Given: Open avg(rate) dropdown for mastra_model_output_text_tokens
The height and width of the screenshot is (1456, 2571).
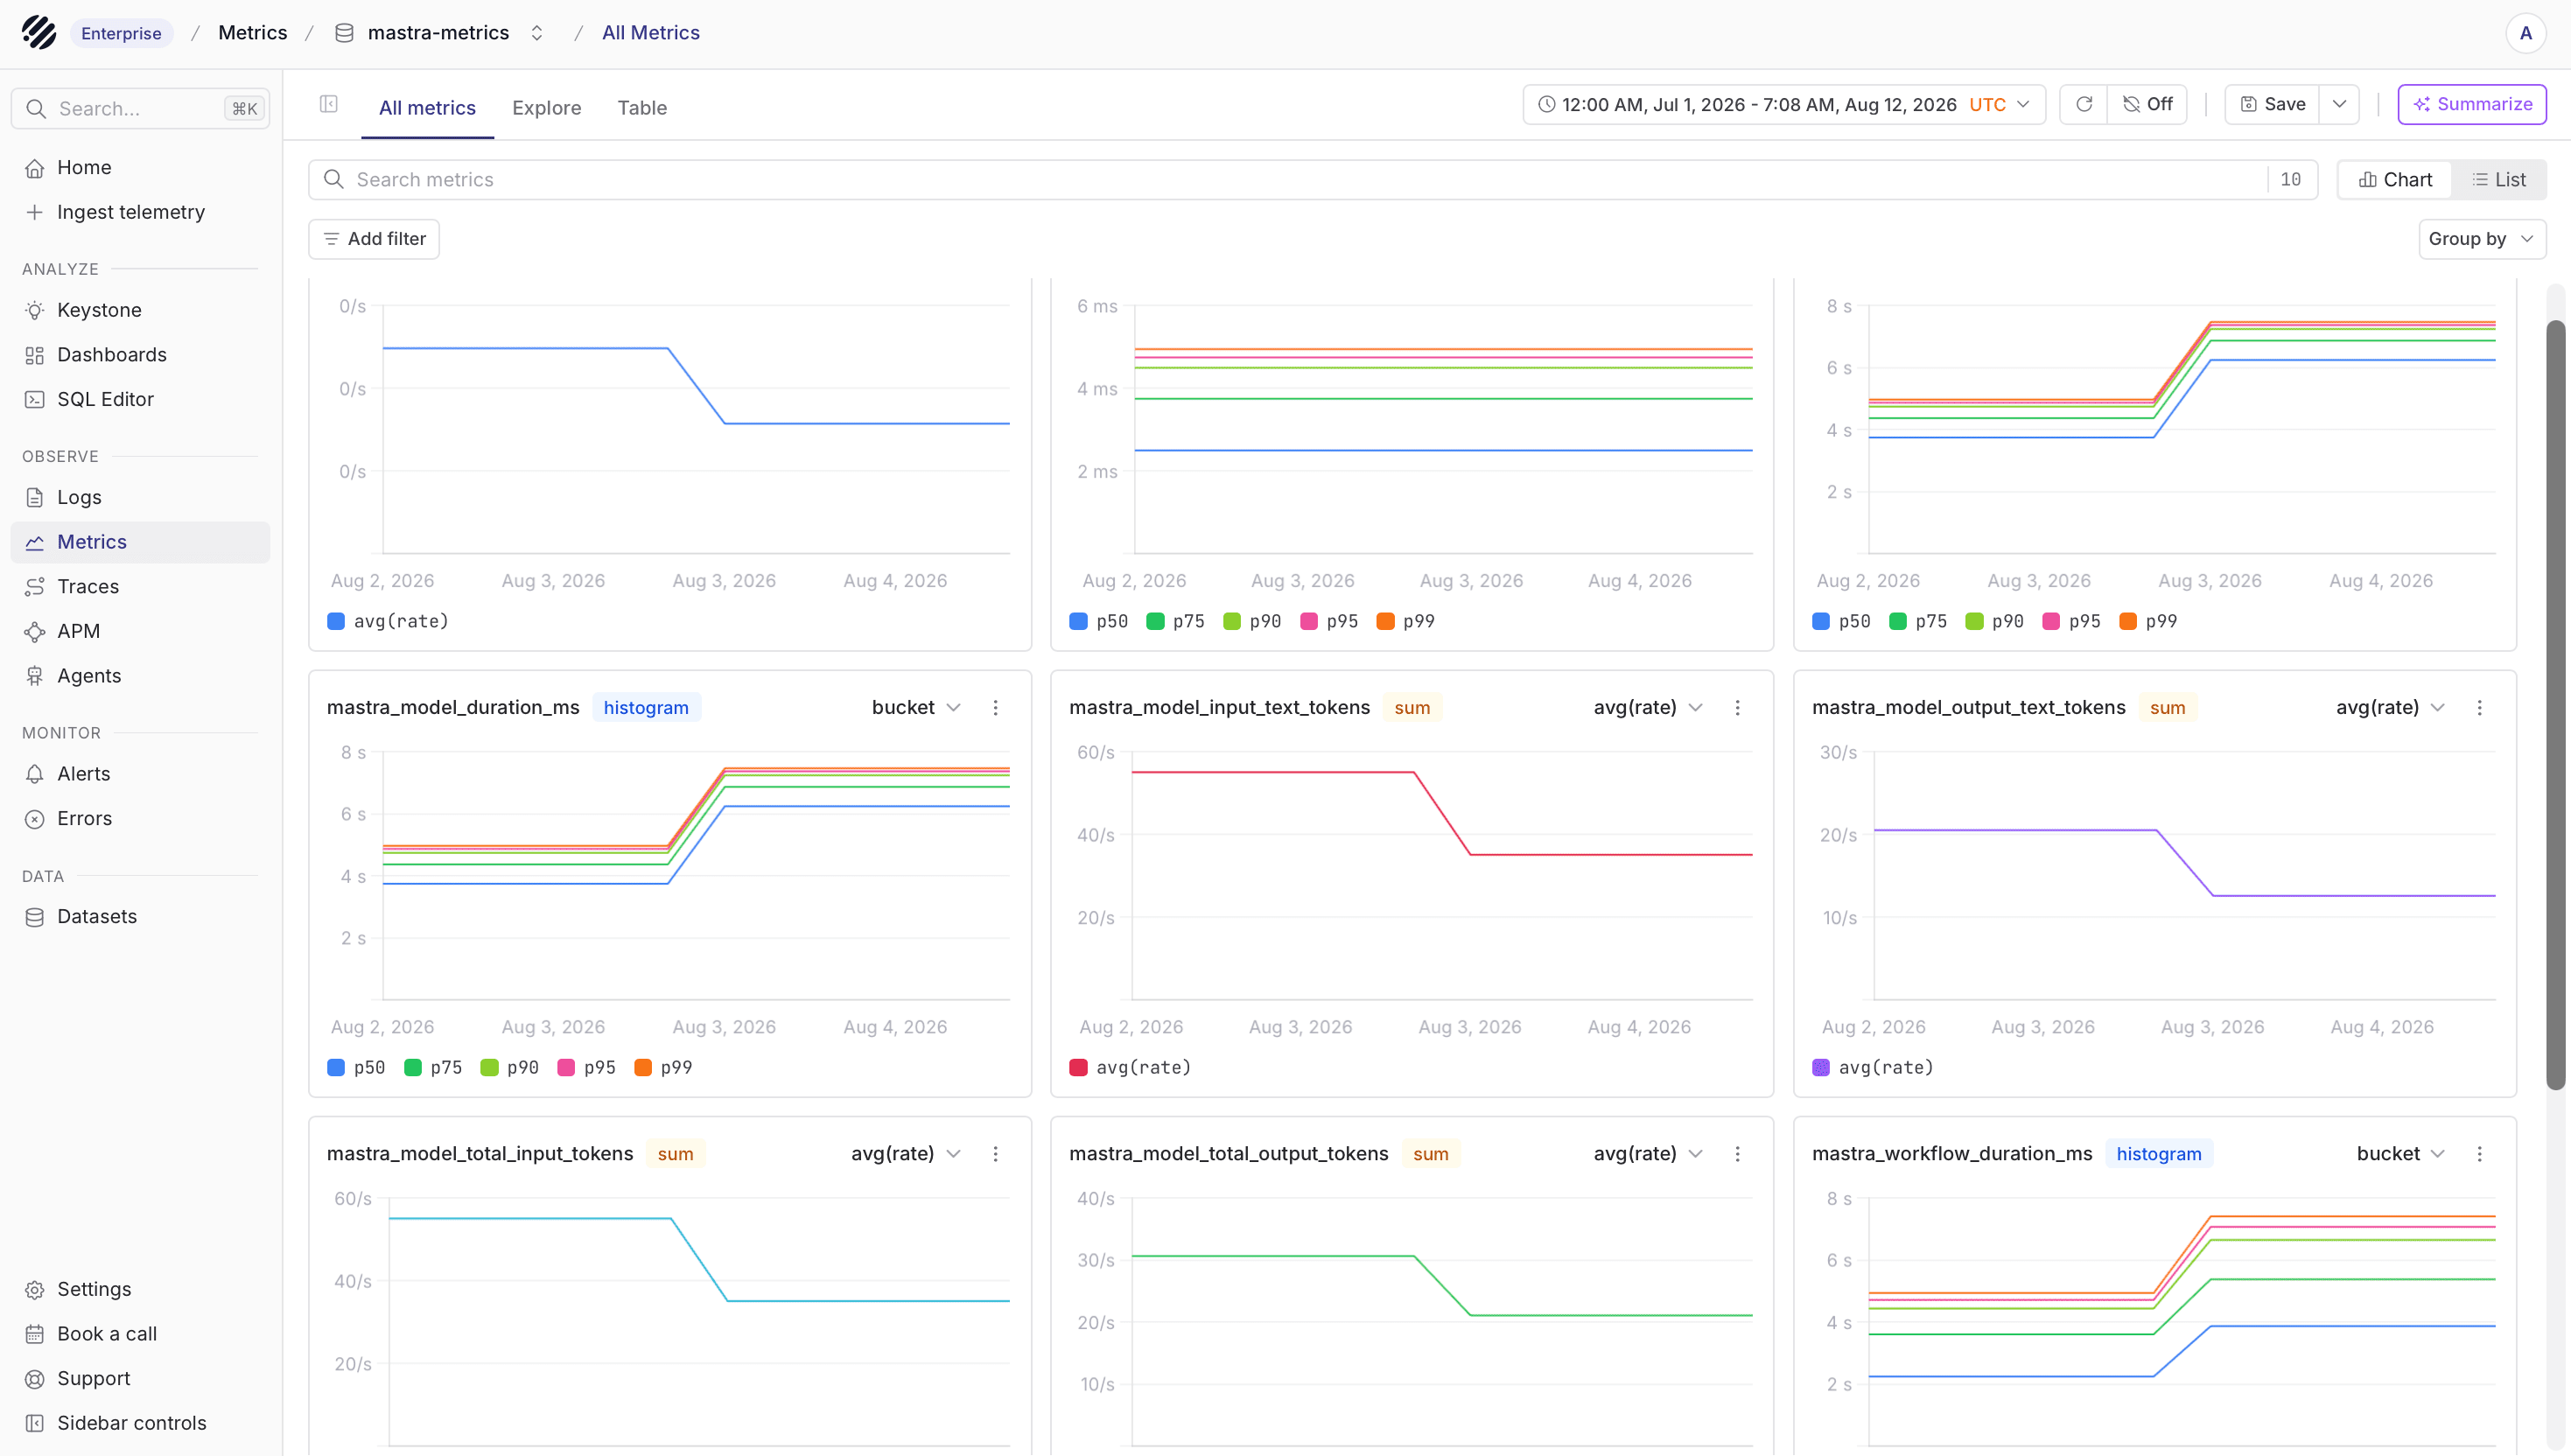Looking at the screenshot, I should [x=2390, y=708].
